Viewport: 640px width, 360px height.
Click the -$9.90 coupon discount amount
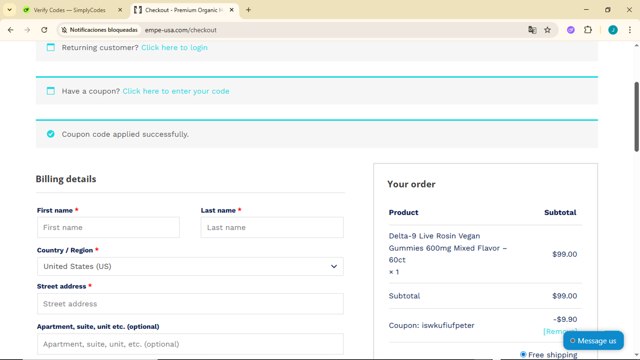click(x=565, y=319)
